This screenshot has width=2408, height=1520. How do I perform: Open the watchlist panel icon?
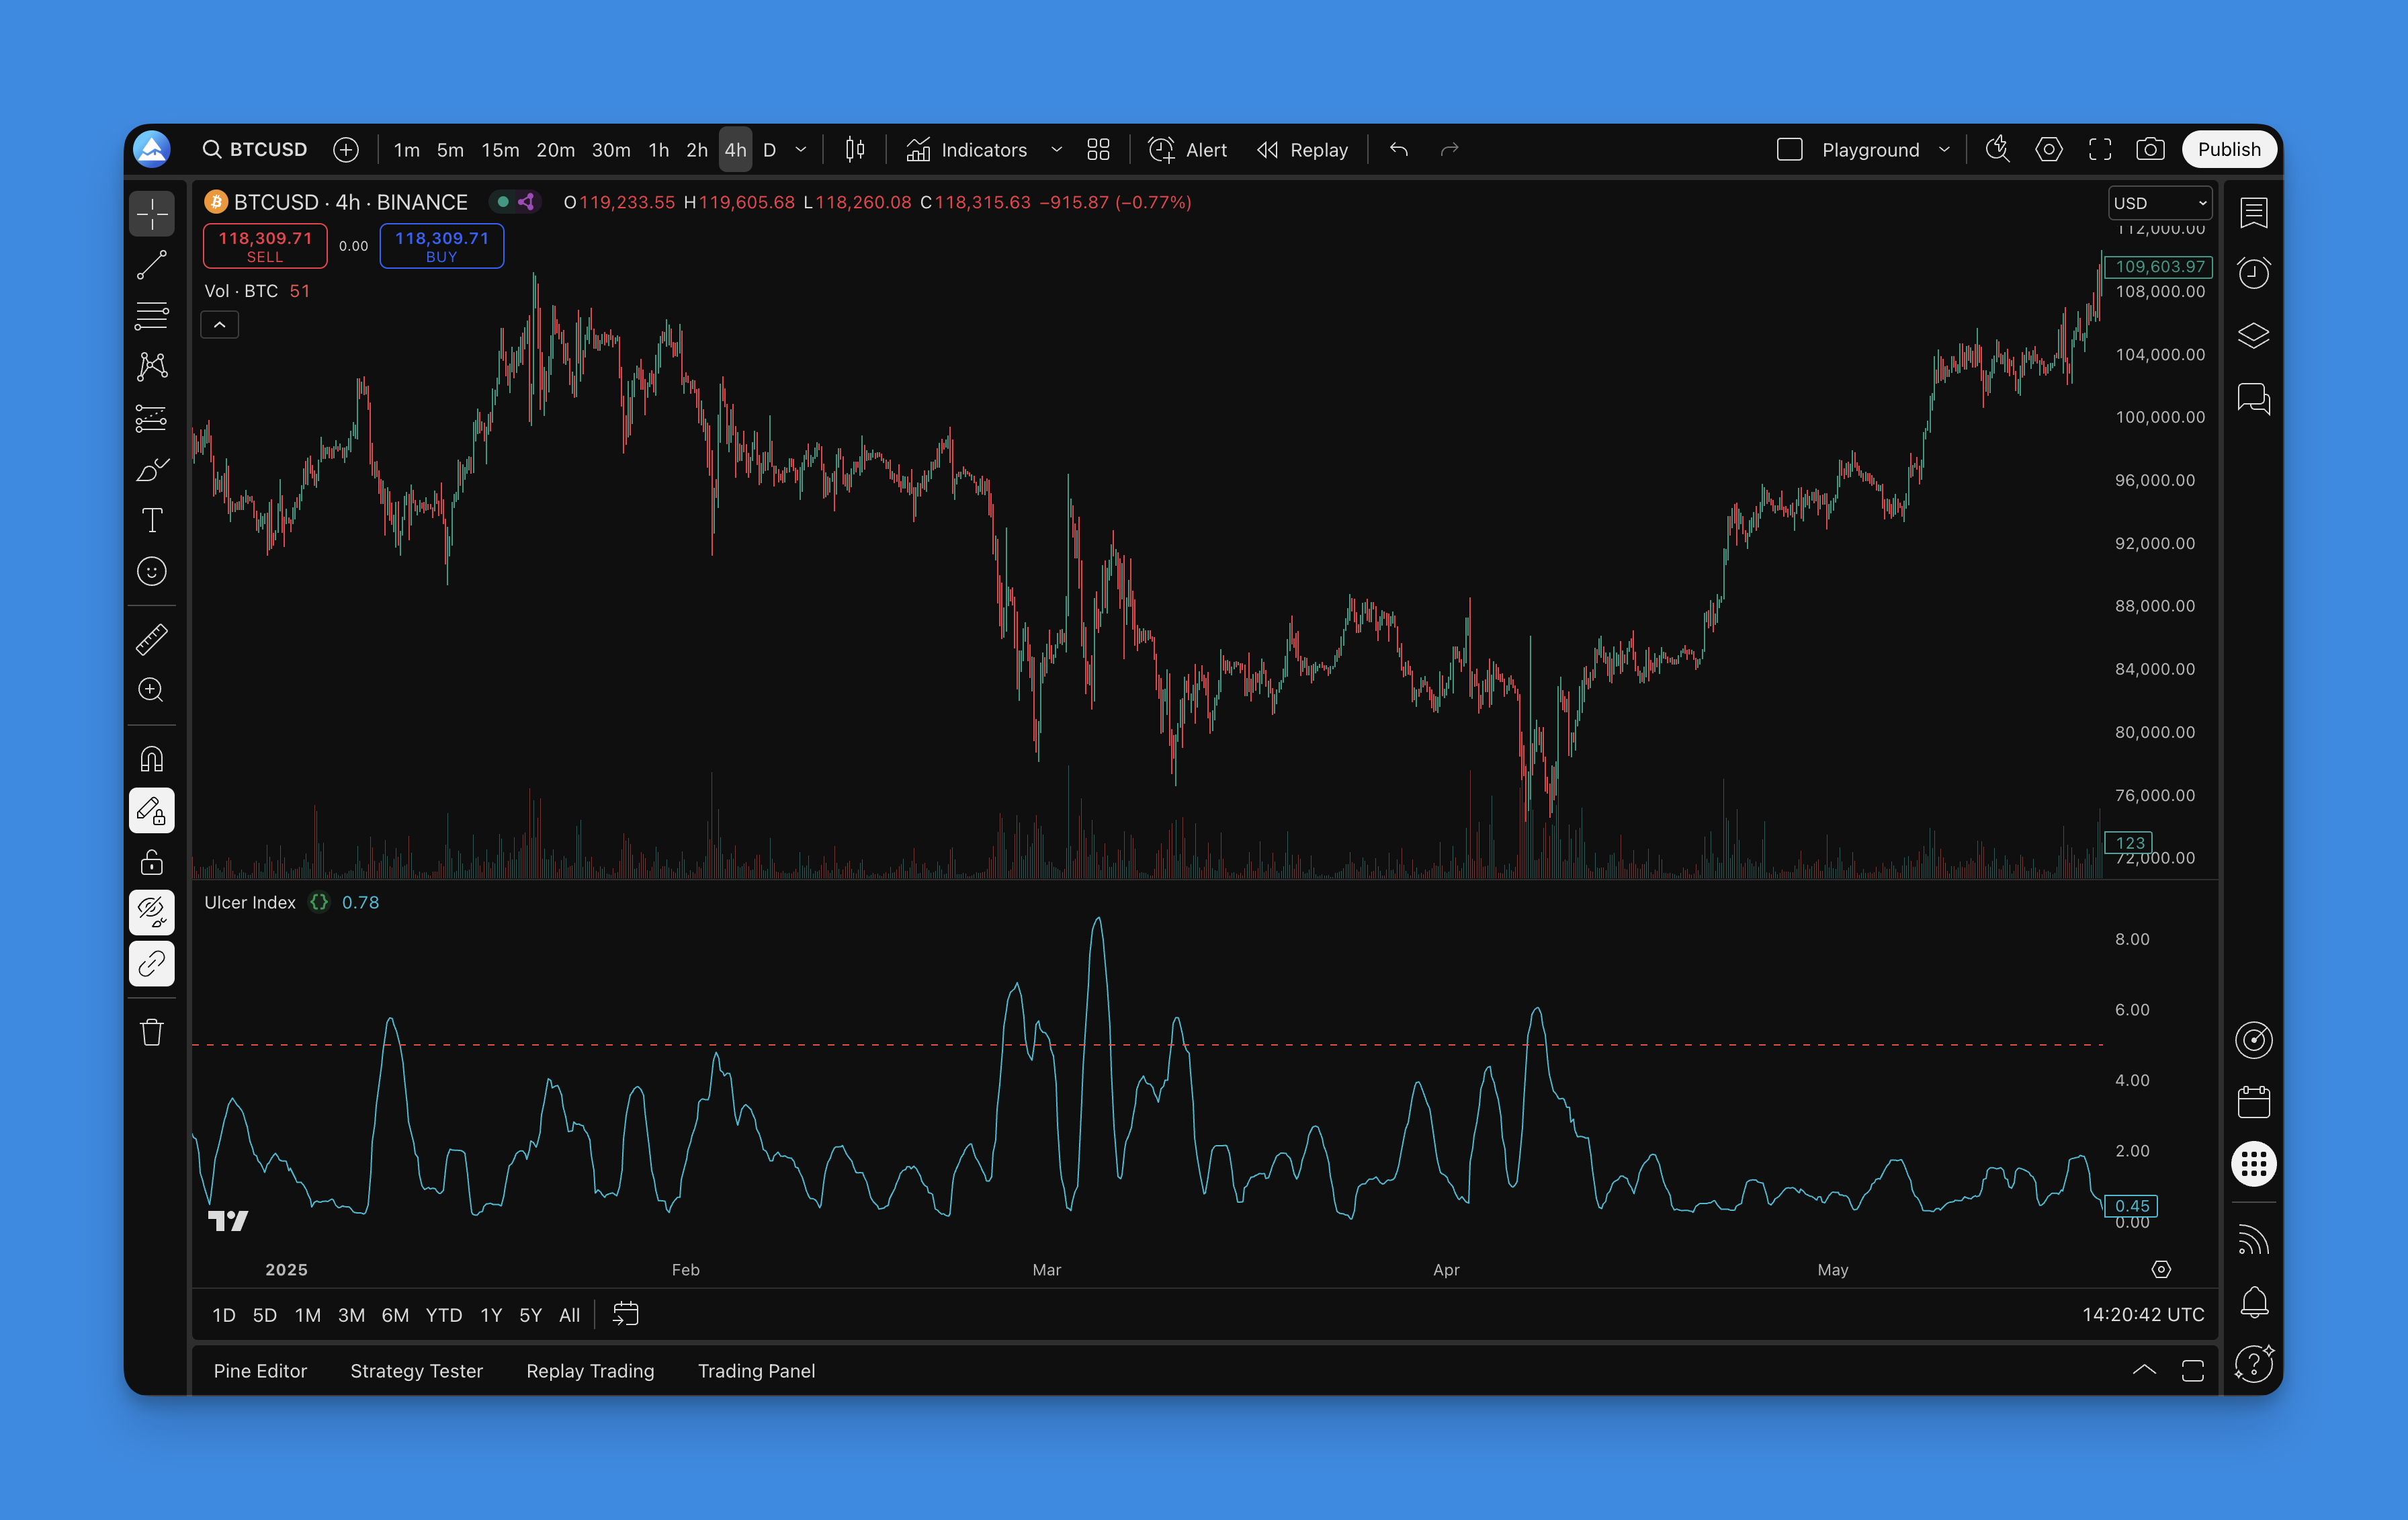point(2254,212)
